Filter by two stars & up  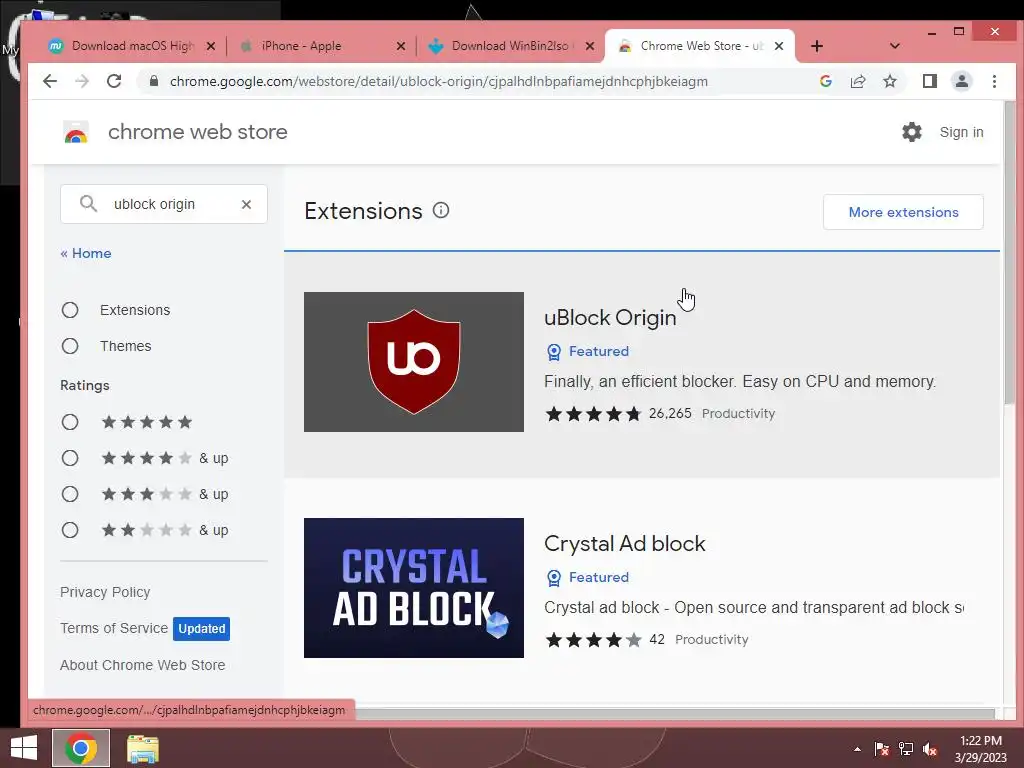[x=70, y=530]
